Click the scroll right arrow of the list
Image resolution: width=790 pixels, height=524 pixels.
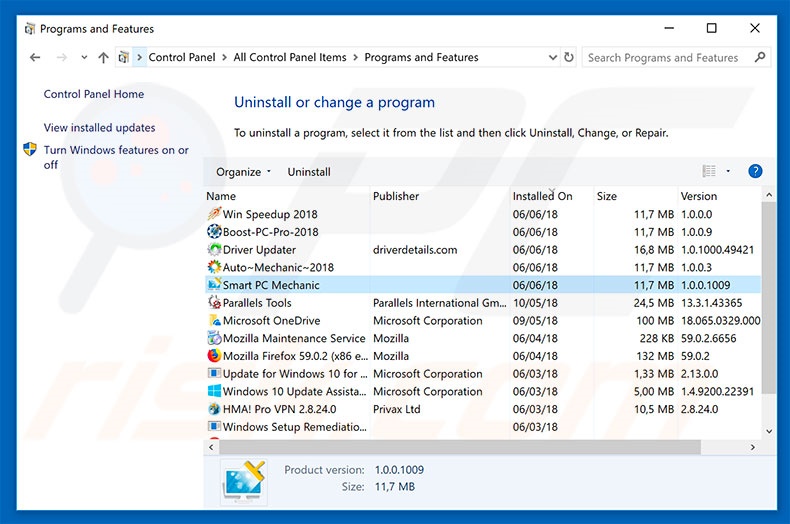[753, 447]
